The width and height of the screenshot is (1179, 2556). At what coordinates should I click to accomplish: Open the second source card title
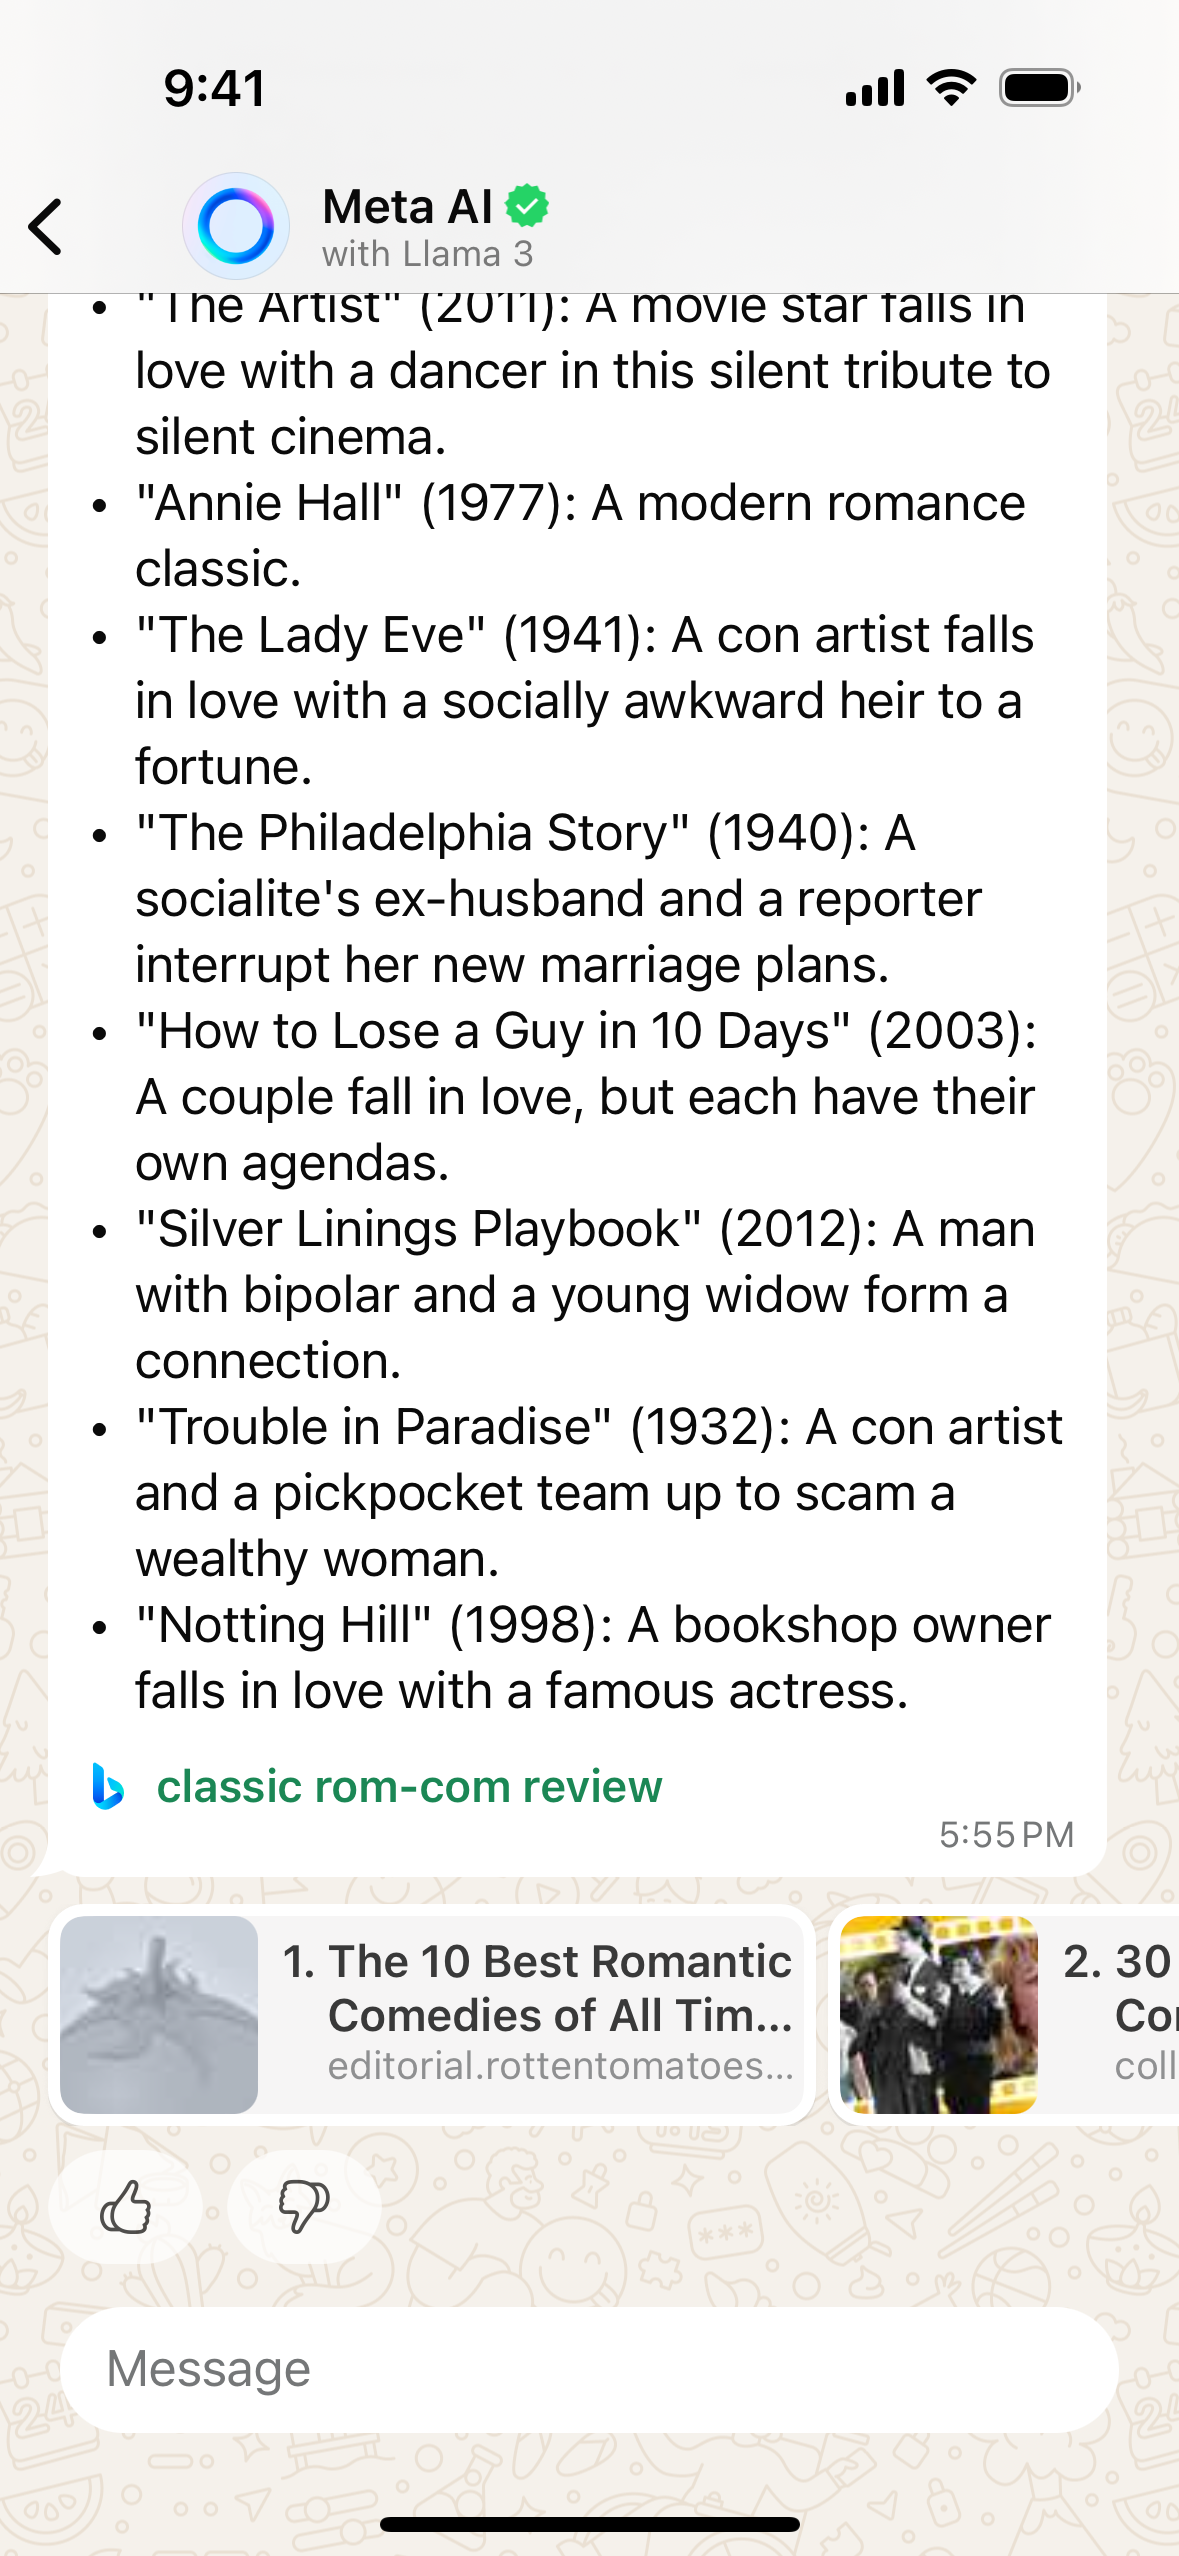click(1120, 1989)
